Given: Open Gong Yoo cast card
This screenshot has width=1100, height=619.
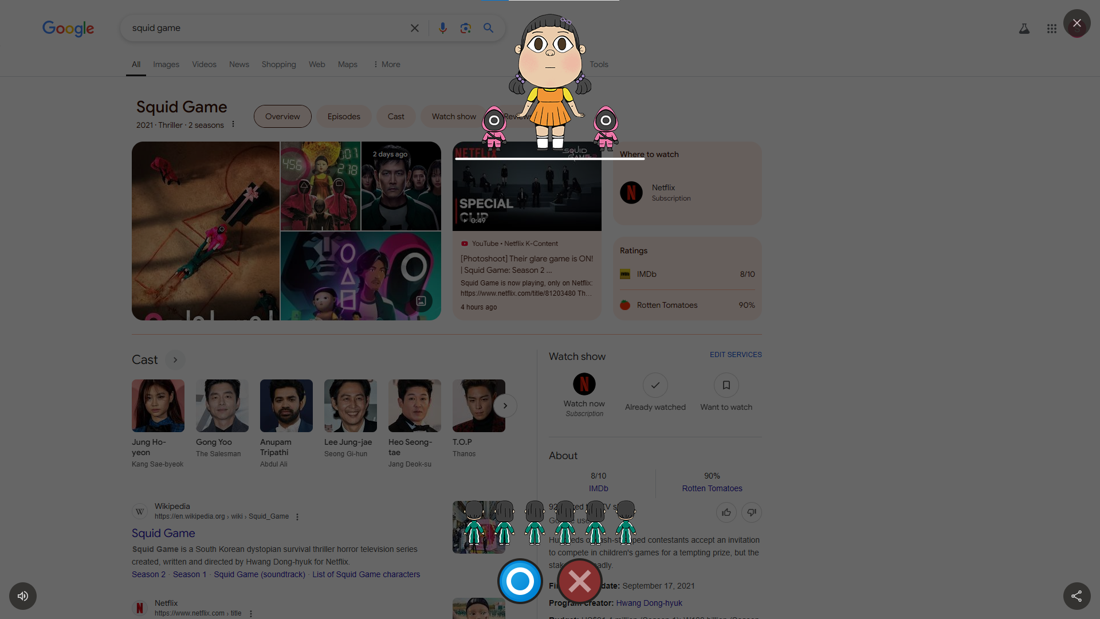Looking at the screenshot, I should click(x=222, y=419).
